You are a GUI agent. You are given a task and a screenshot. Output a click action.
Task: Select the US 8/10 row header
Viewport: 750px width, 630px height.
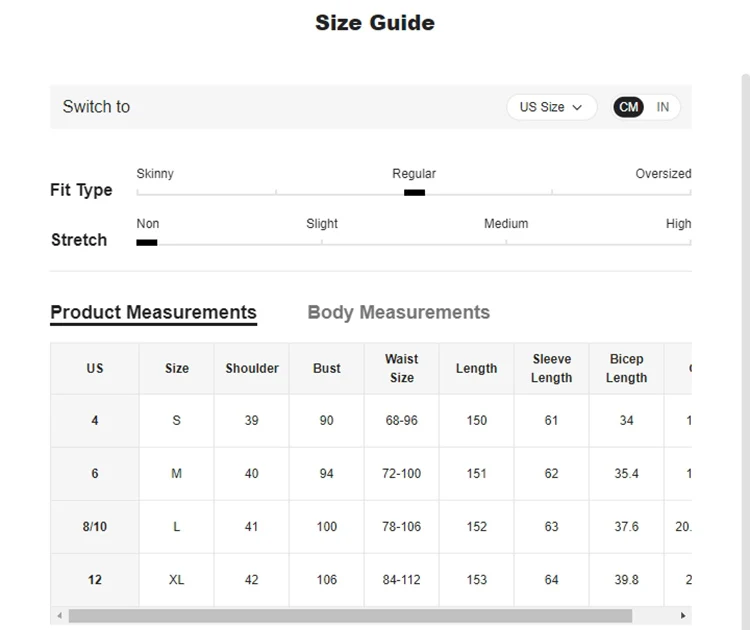point(95,527)
